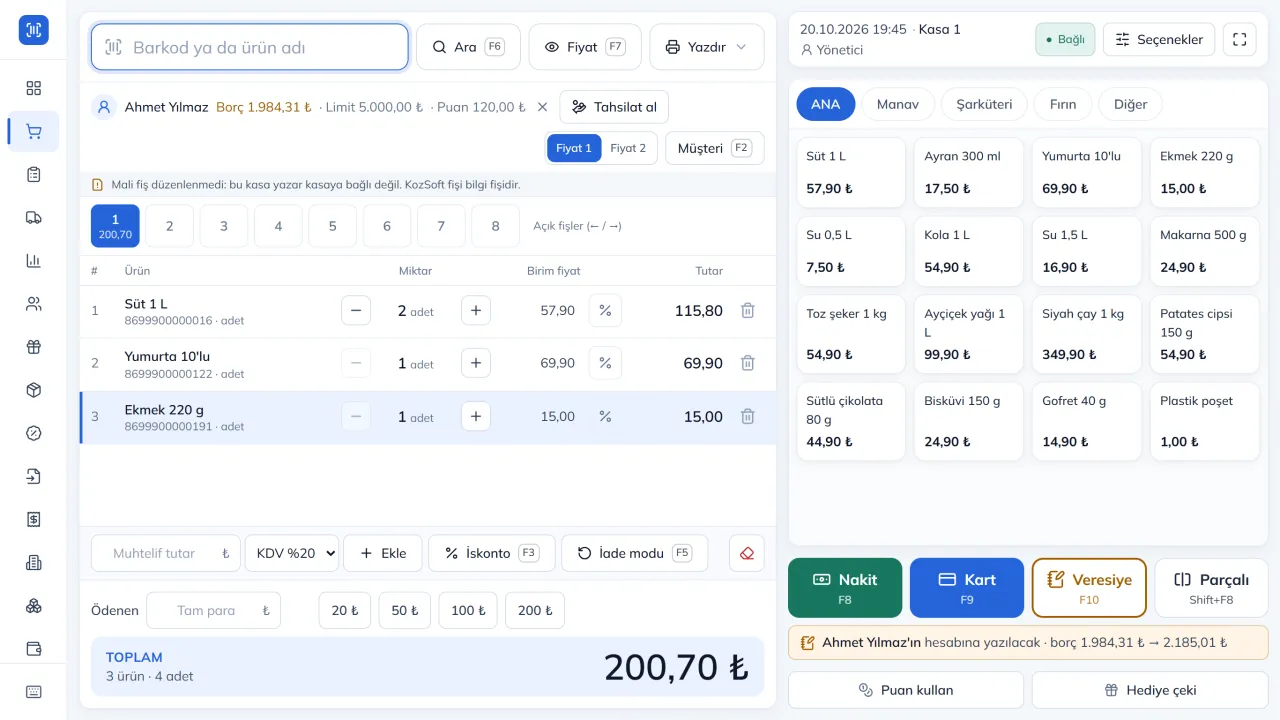This screenshot has width=1280, height=720.
Task: Toggle İade modu return mode
Action: [x=634, y=553]
